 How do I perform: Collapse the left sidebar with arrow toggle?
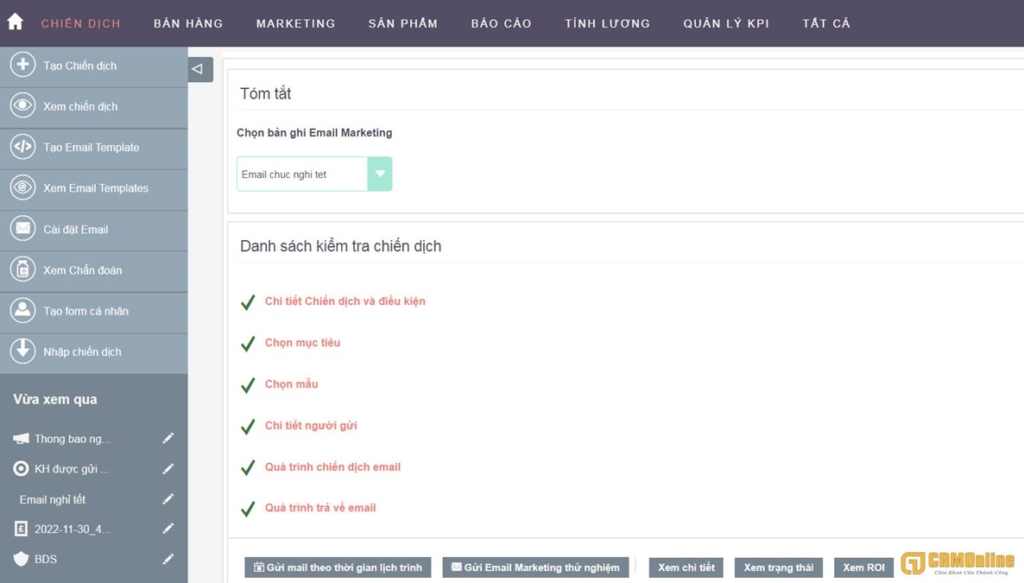[x=198, y=69]
